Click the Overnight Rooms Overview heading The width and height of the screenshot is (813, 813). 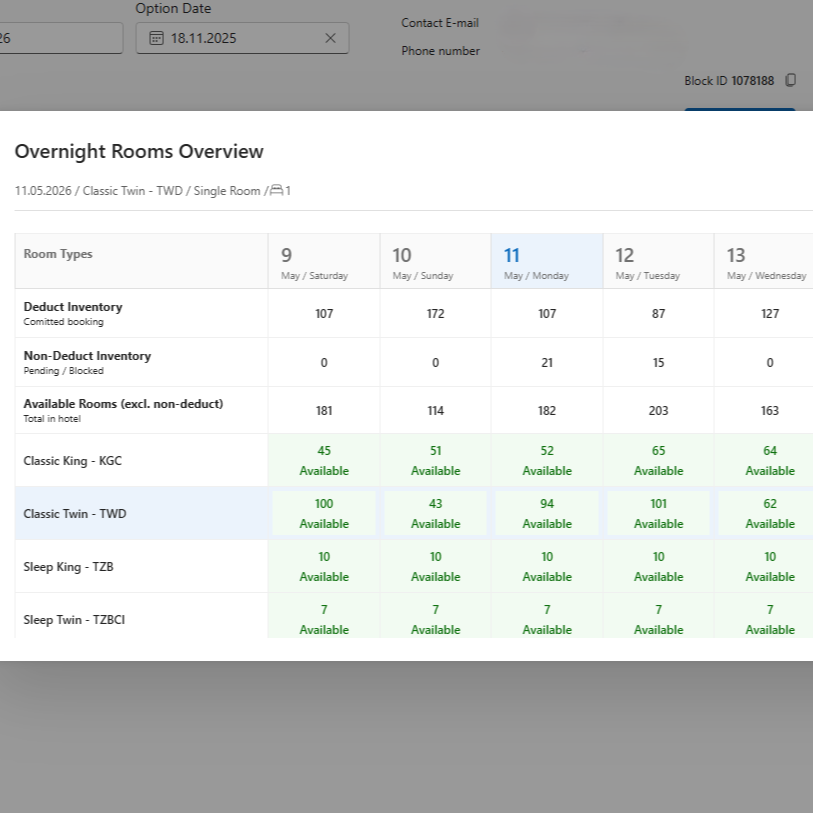coord(139,151)
